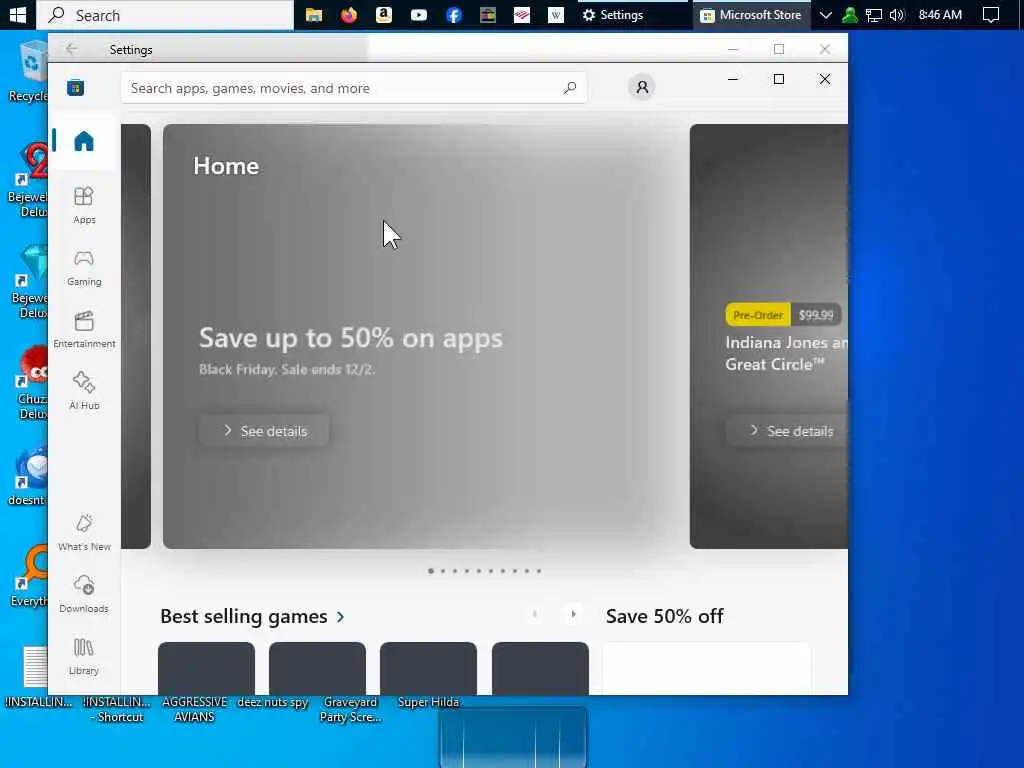Screen dimensions: 1024x768
Task: Open the Library page
Action: coord(84,656)
